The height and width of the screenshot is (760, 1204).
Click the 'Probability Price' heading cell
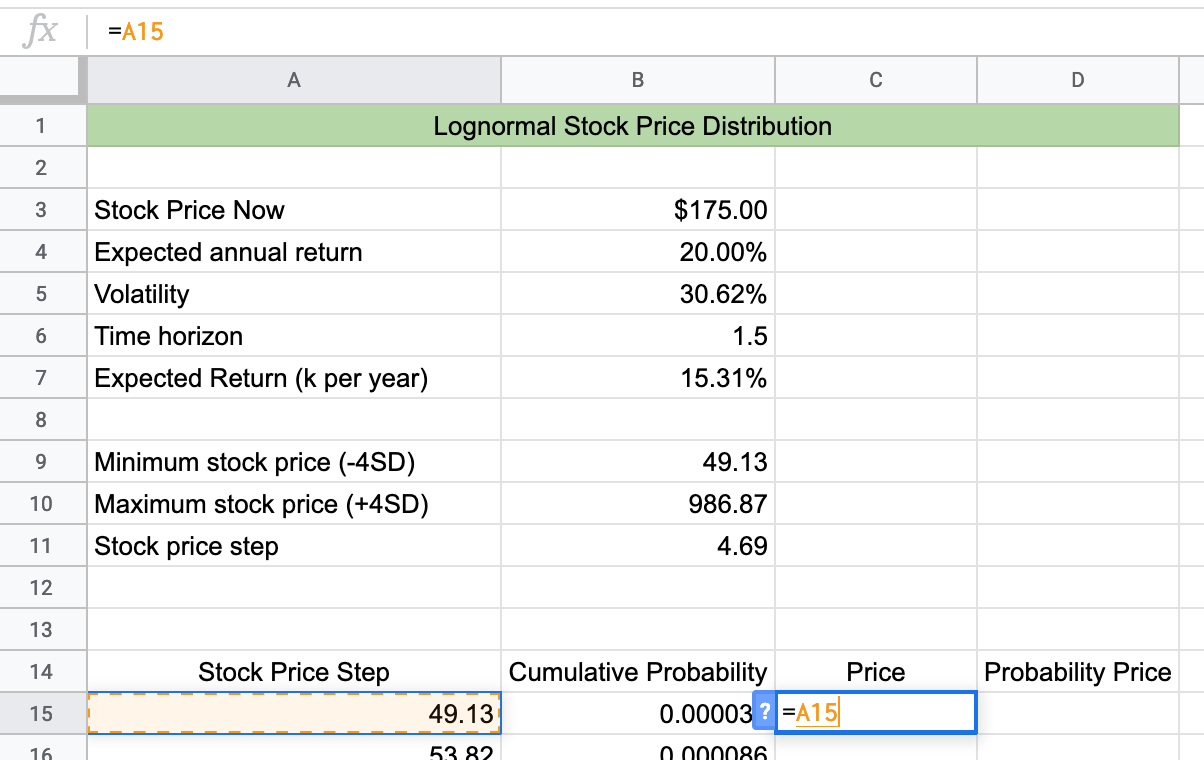1078,672
